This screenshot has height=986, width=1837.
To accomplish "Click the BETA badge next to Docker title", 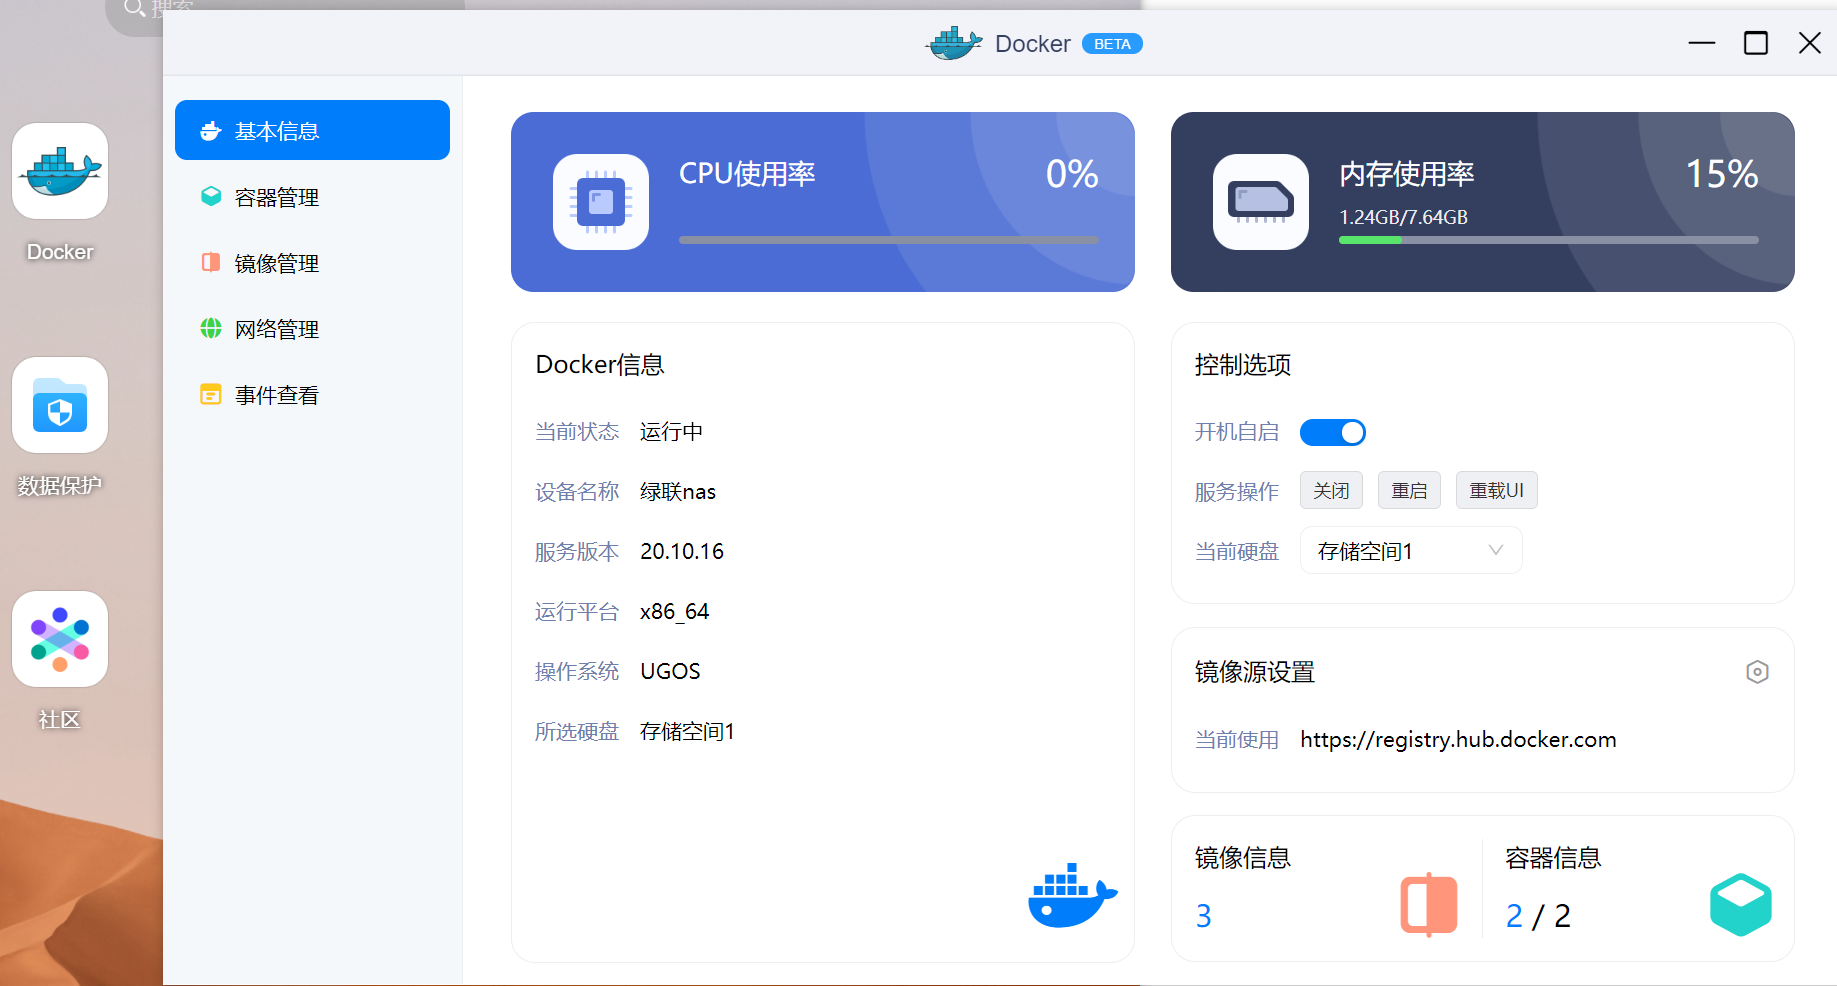I will (1112, 44).
